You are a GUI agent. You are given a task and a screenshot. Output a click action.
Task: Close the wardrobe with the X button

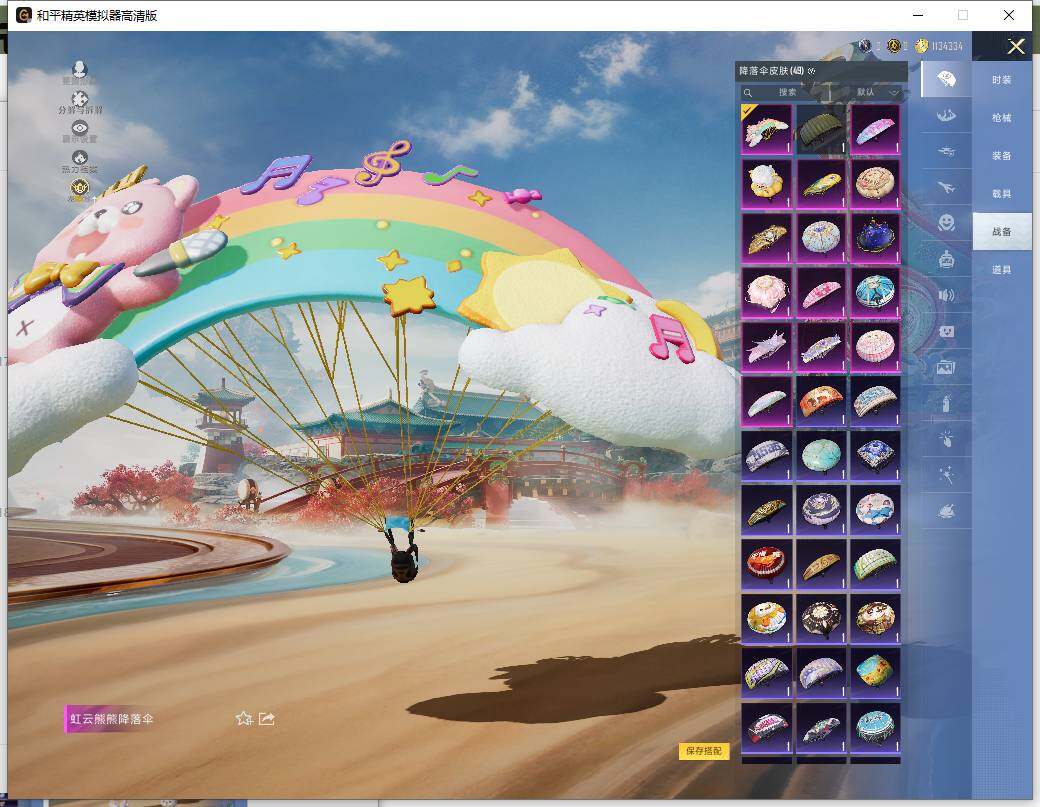[x=1016, y=47]
